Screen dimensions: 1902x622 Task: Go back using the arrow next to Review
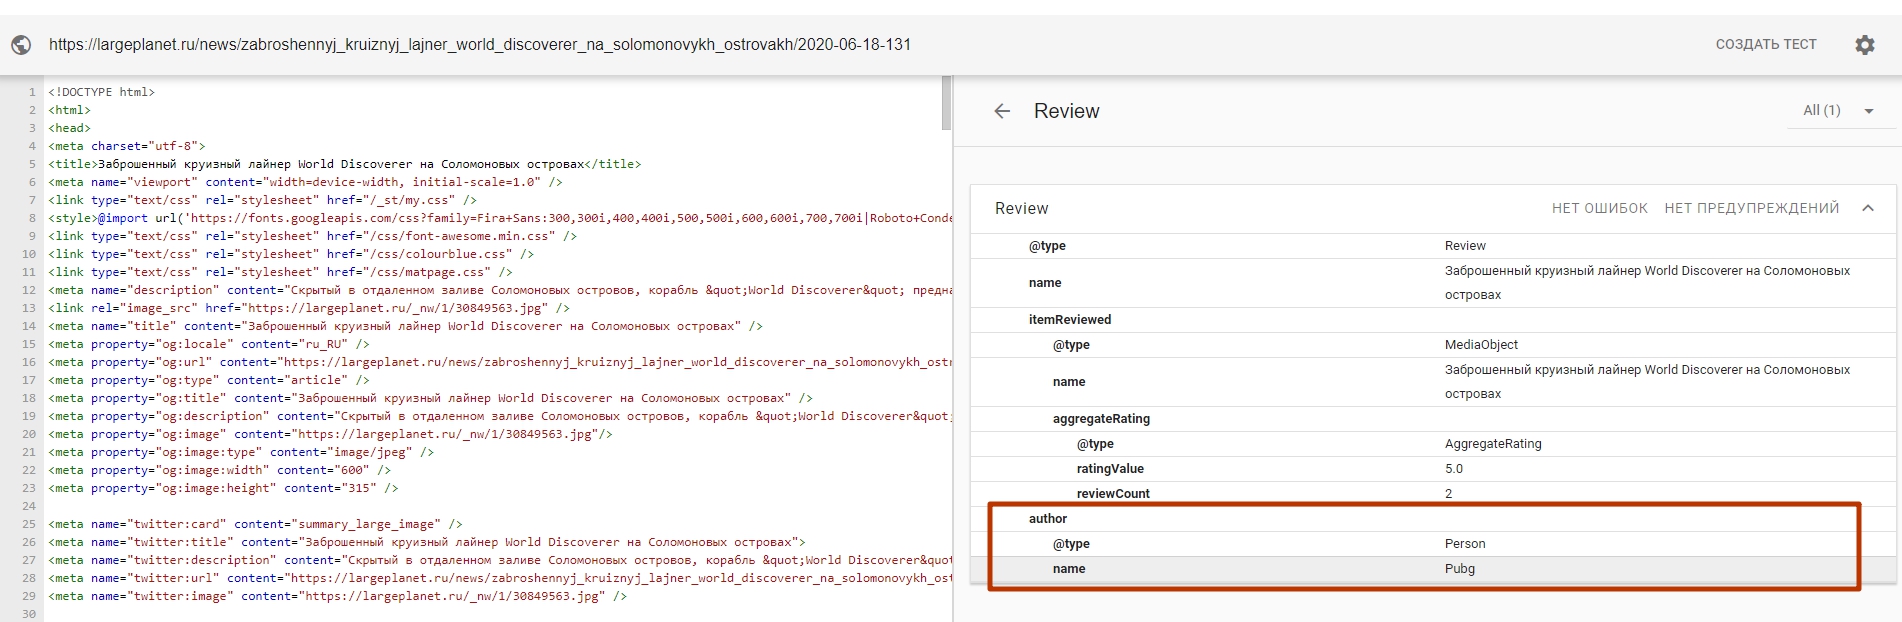1002,111
